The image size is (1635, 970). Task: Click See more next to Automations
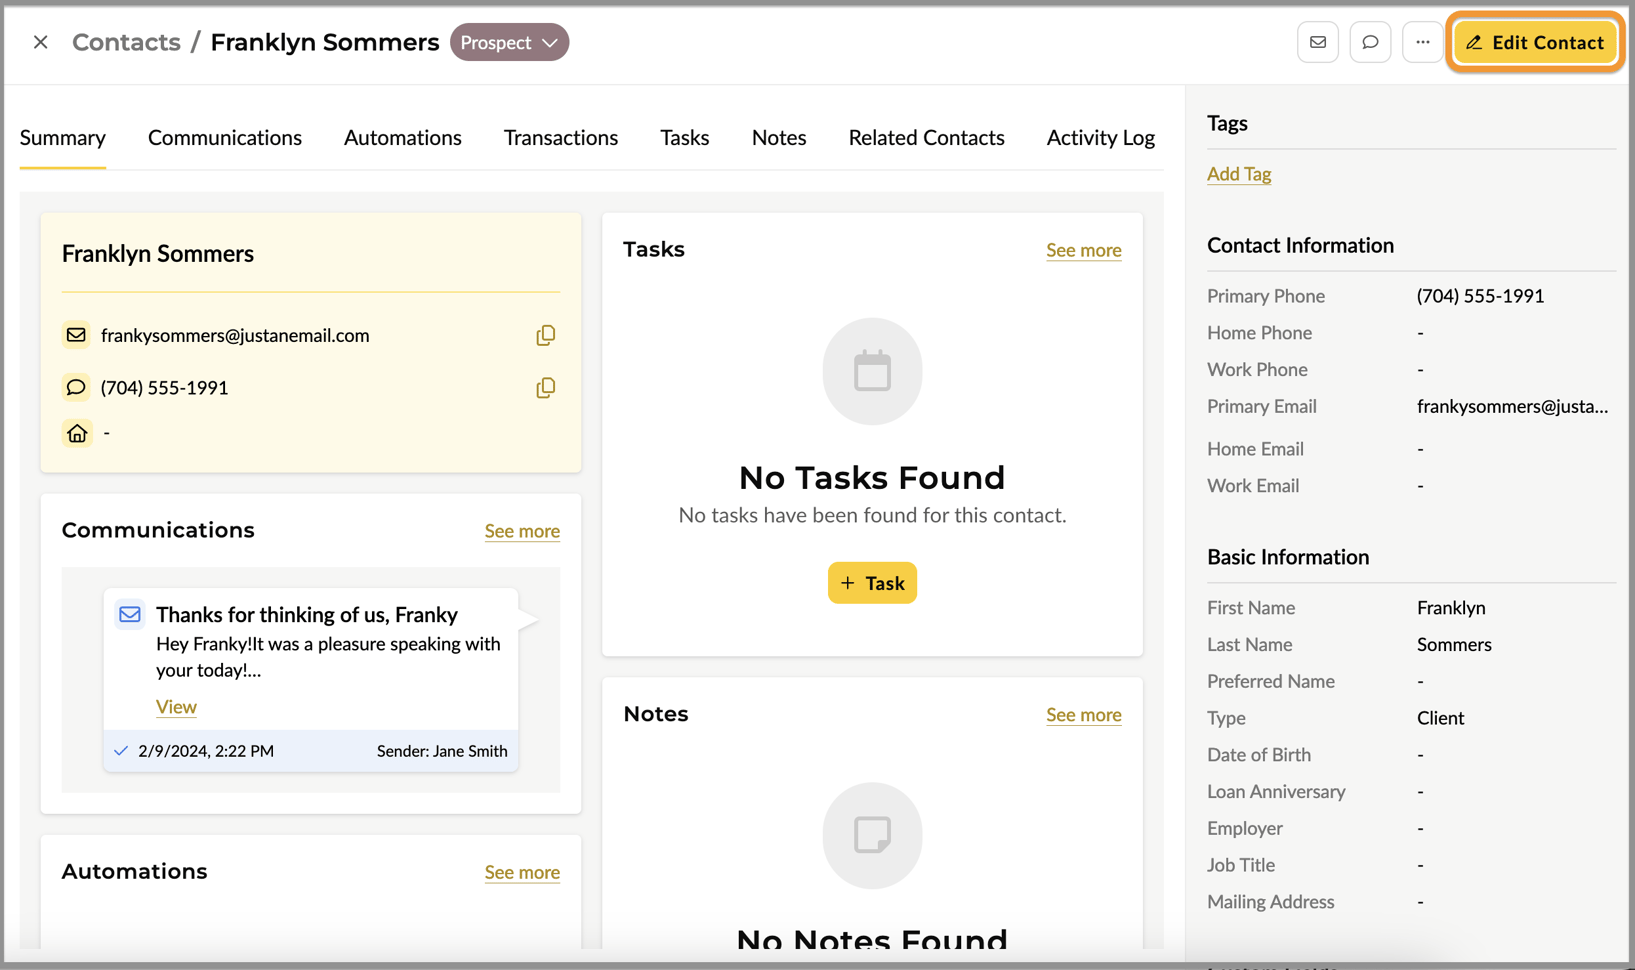coord(522,872)
